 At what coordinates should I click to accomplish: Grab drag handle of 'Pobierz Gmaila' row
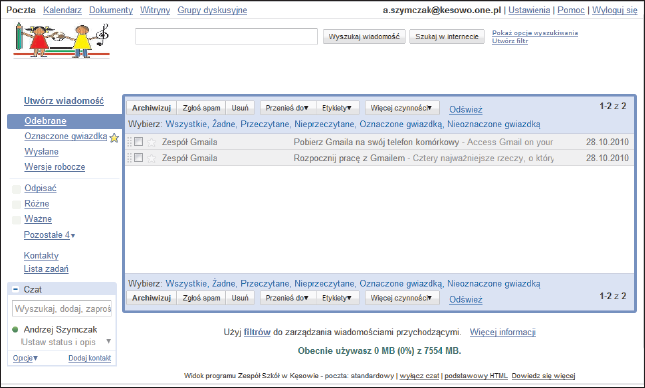pyautogui.click(x=129, y=142)
